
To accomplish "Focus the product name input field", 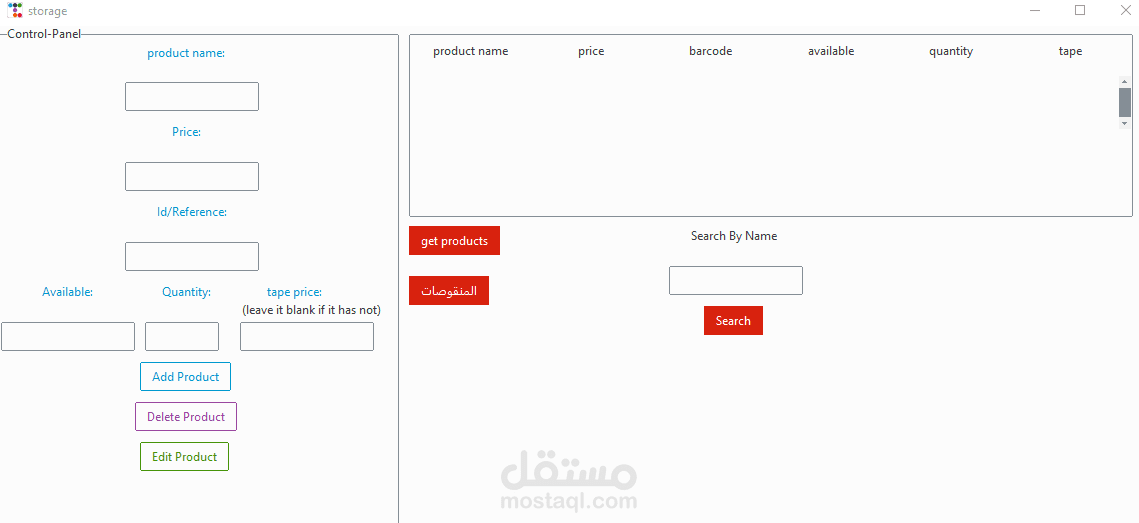I will point(192,97).
